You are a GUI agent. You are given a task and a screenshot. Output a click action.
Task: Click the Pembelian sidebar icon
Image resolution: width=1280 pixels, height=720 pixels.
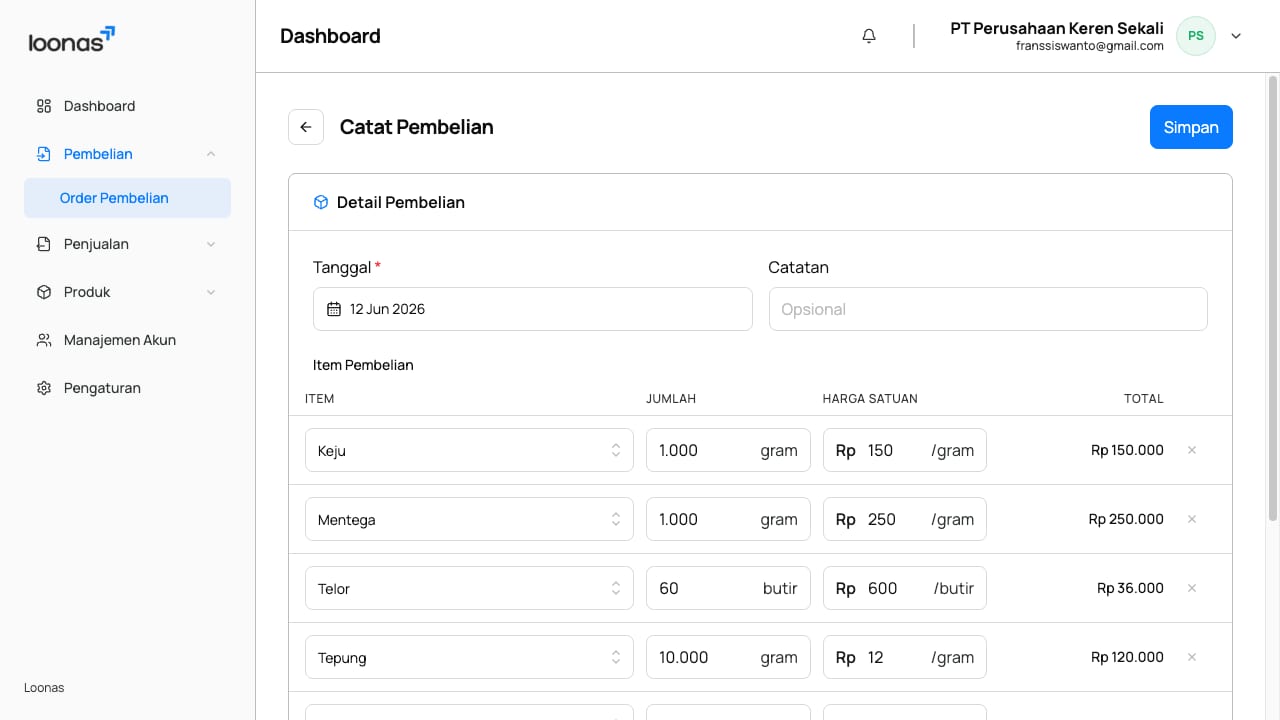(x=44, y=154)
